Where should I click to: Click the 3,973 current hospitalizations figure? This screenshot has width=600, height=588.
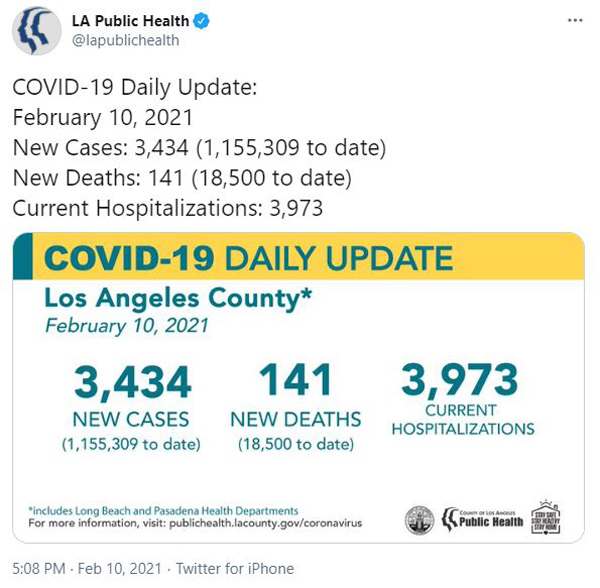pyautogui.click(x=460, y=379)
